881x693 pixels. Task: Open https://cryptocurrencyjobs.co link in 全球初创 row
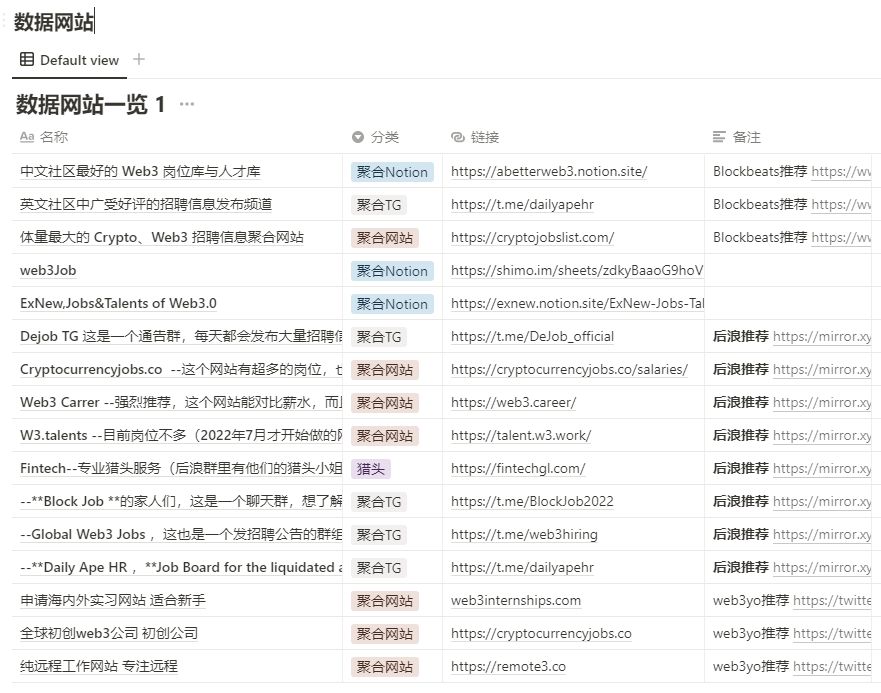point(541,634)
